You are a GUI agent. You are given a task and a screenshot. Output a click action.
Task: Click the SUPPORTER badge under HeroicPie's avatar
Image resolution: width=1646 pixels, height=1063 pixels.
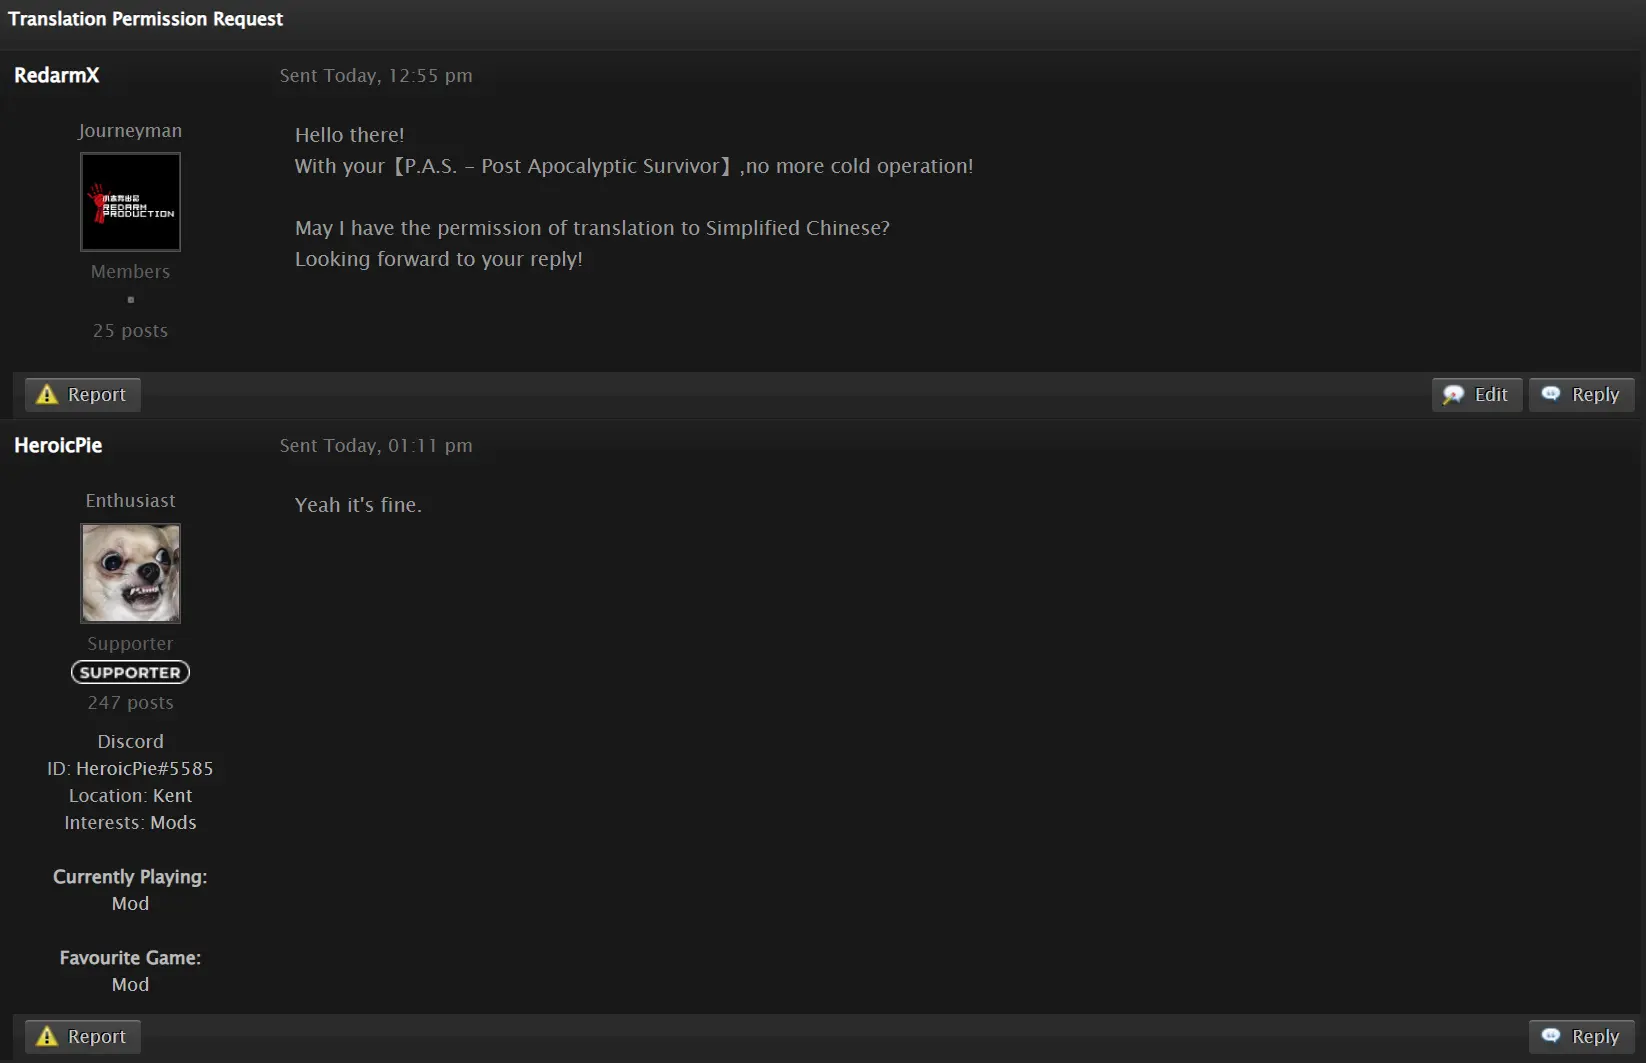click(130, 673)
